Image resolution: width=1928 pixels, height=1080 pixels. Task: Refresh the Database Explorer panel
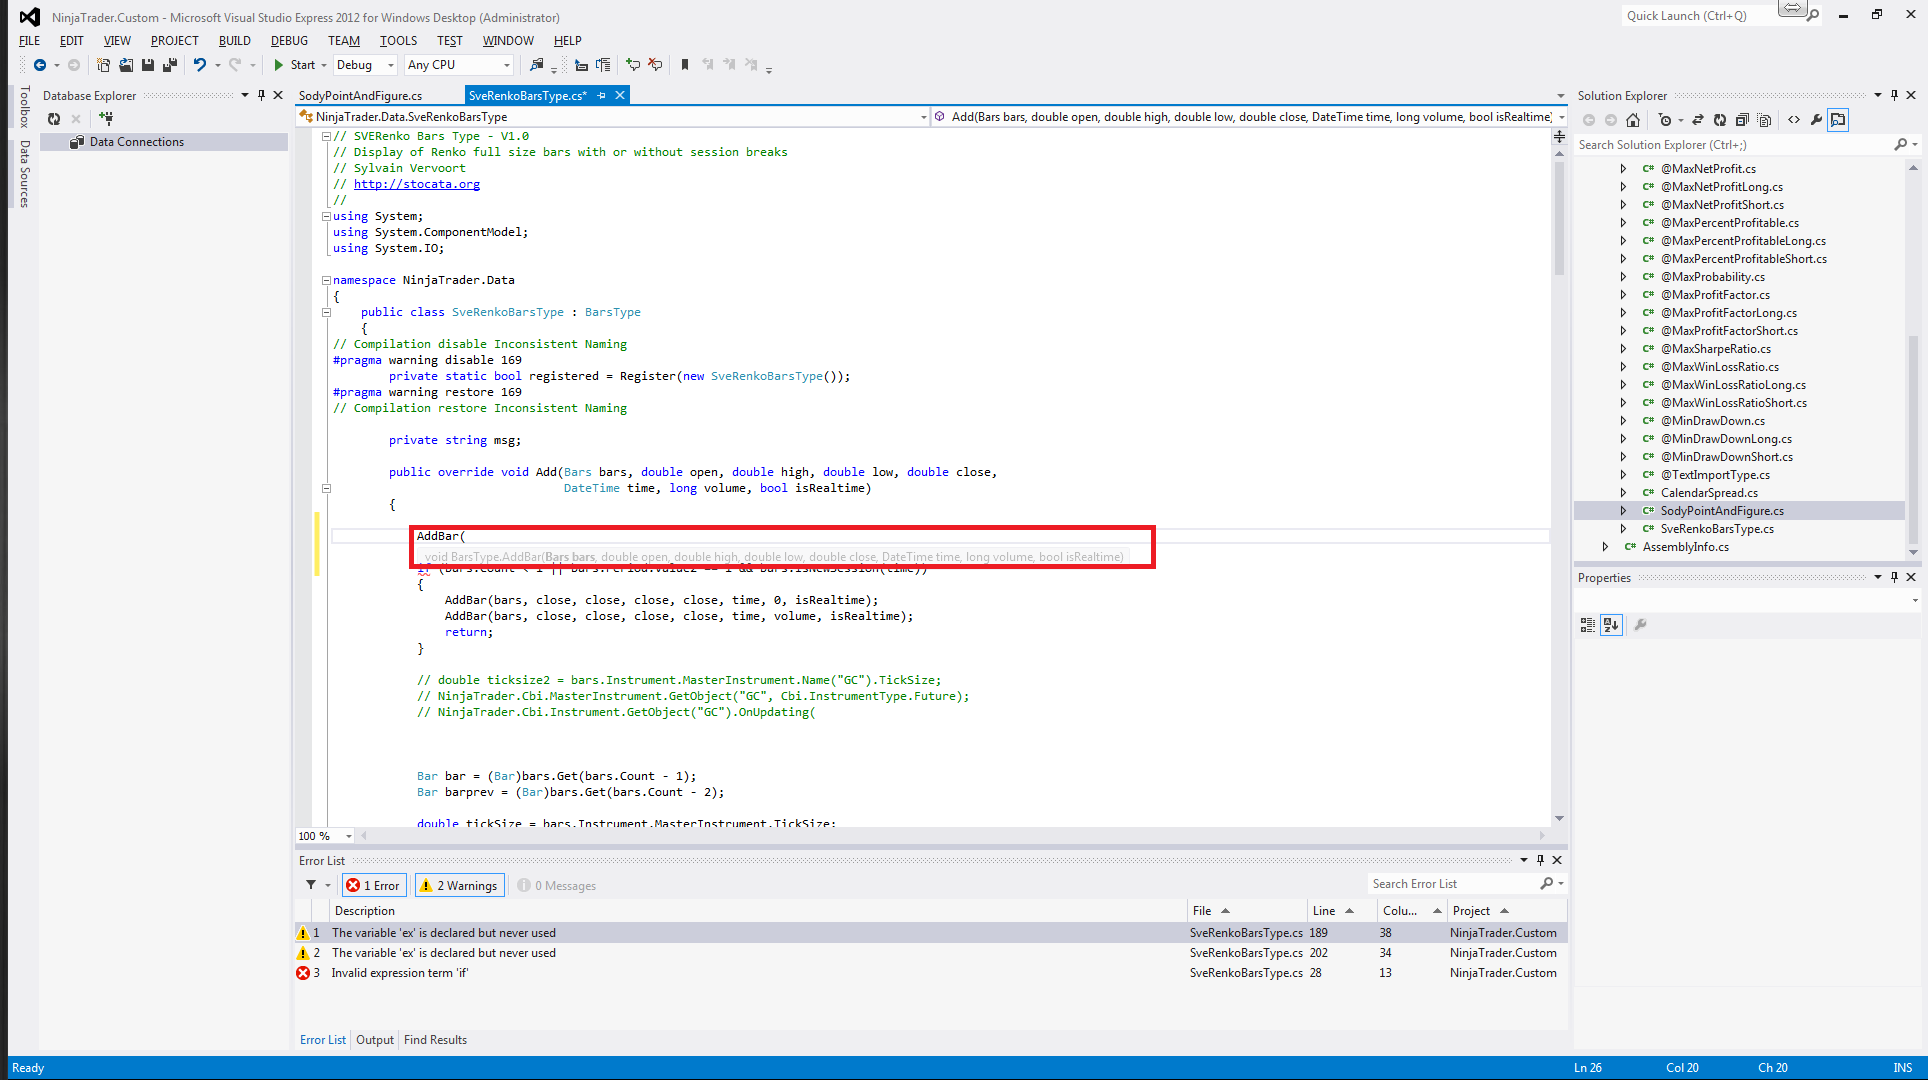54,118
